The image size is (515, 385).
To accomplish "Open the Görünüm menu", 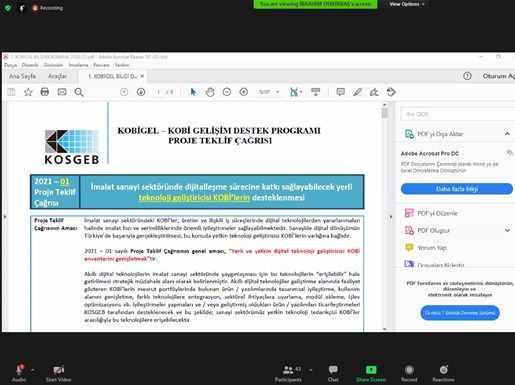I will (53, 65).
